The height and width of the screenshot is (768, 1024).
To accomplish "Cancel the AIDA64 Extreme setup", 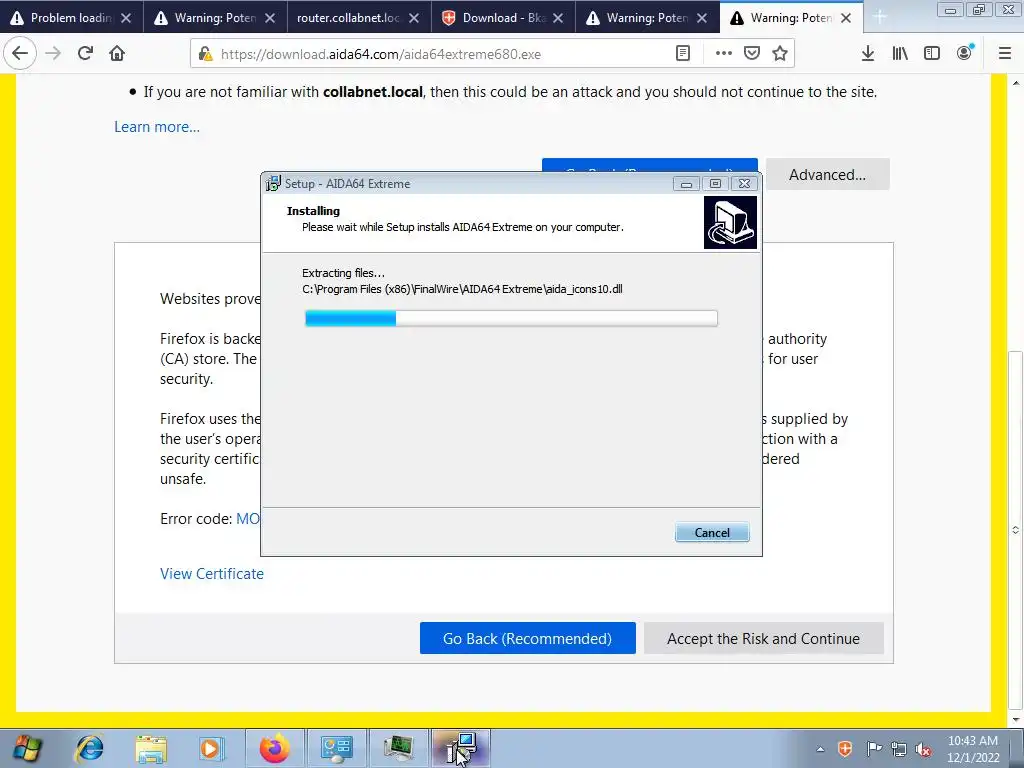I will (x=712, y=532).
